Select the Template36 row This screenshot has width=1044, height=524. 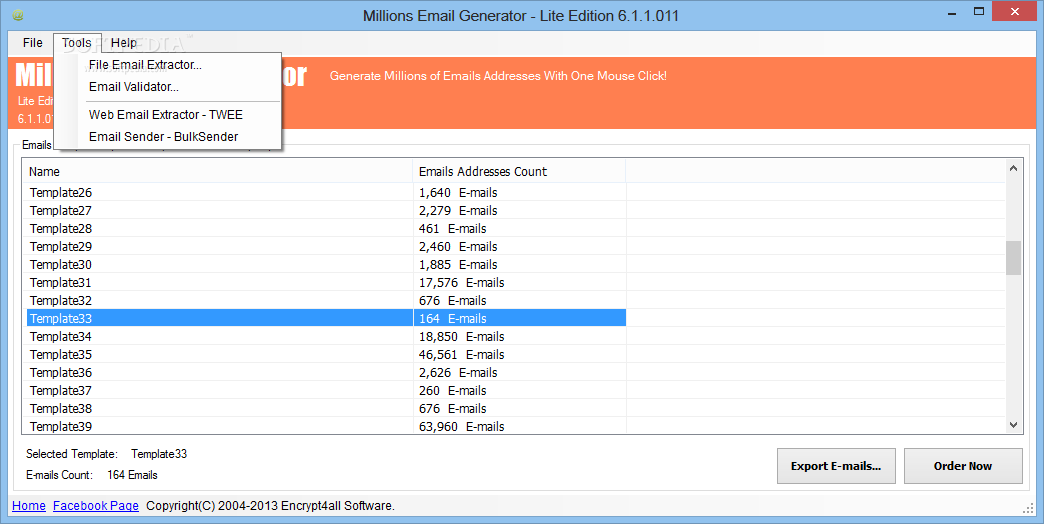[326, 372]
